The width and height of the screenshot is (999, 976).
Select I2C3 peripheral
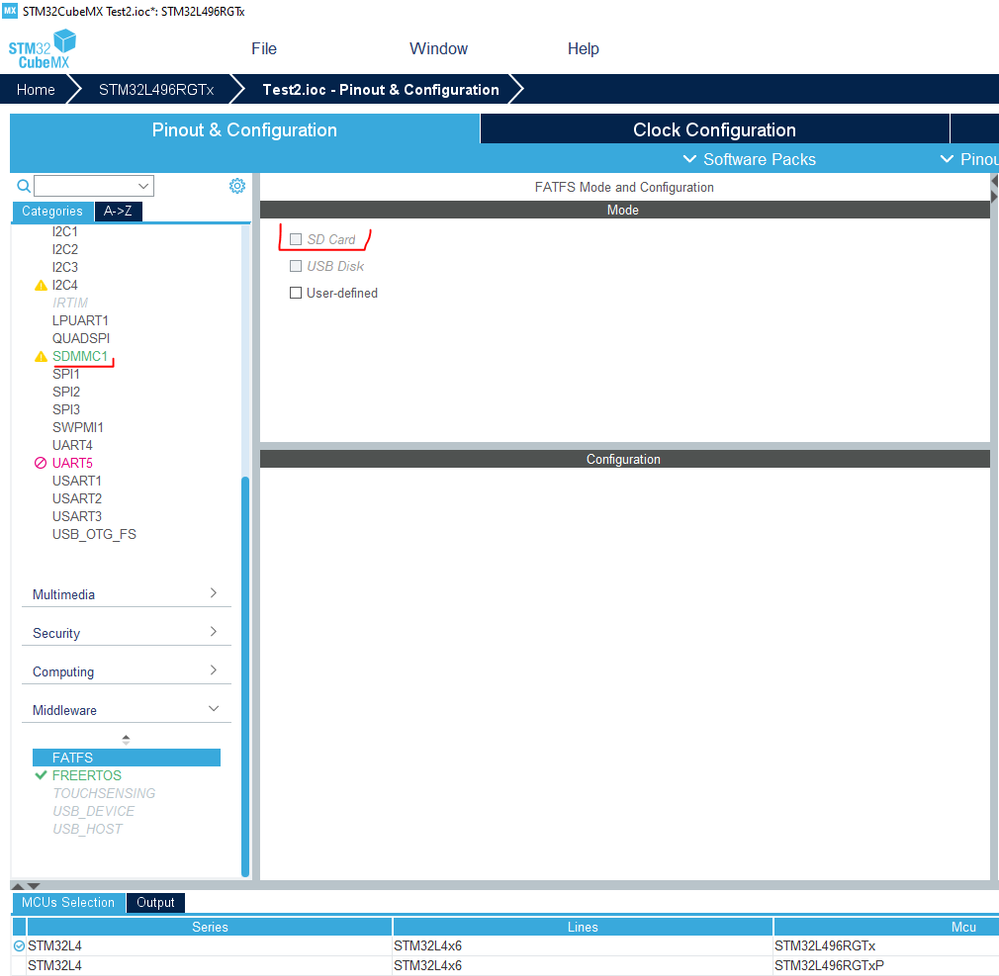tap(65, 267)
